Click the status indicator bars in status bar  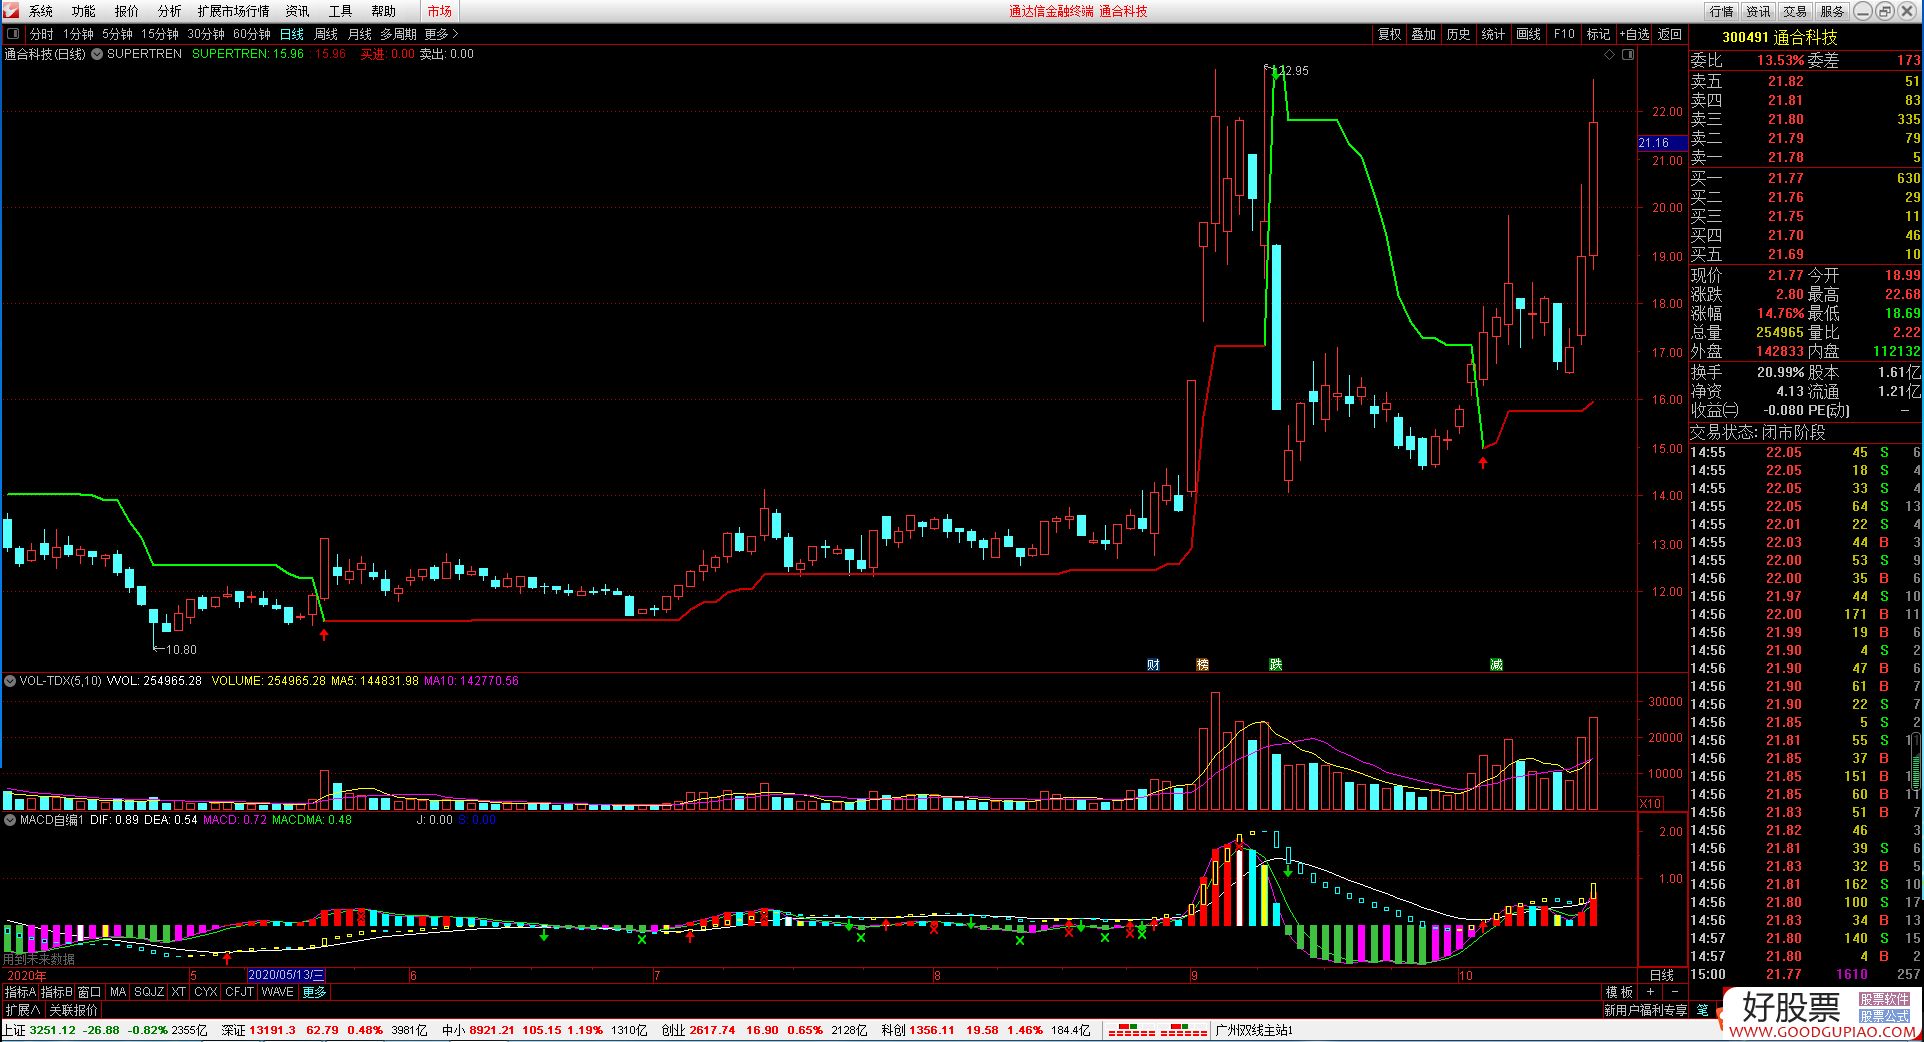coord(1157,1030)
